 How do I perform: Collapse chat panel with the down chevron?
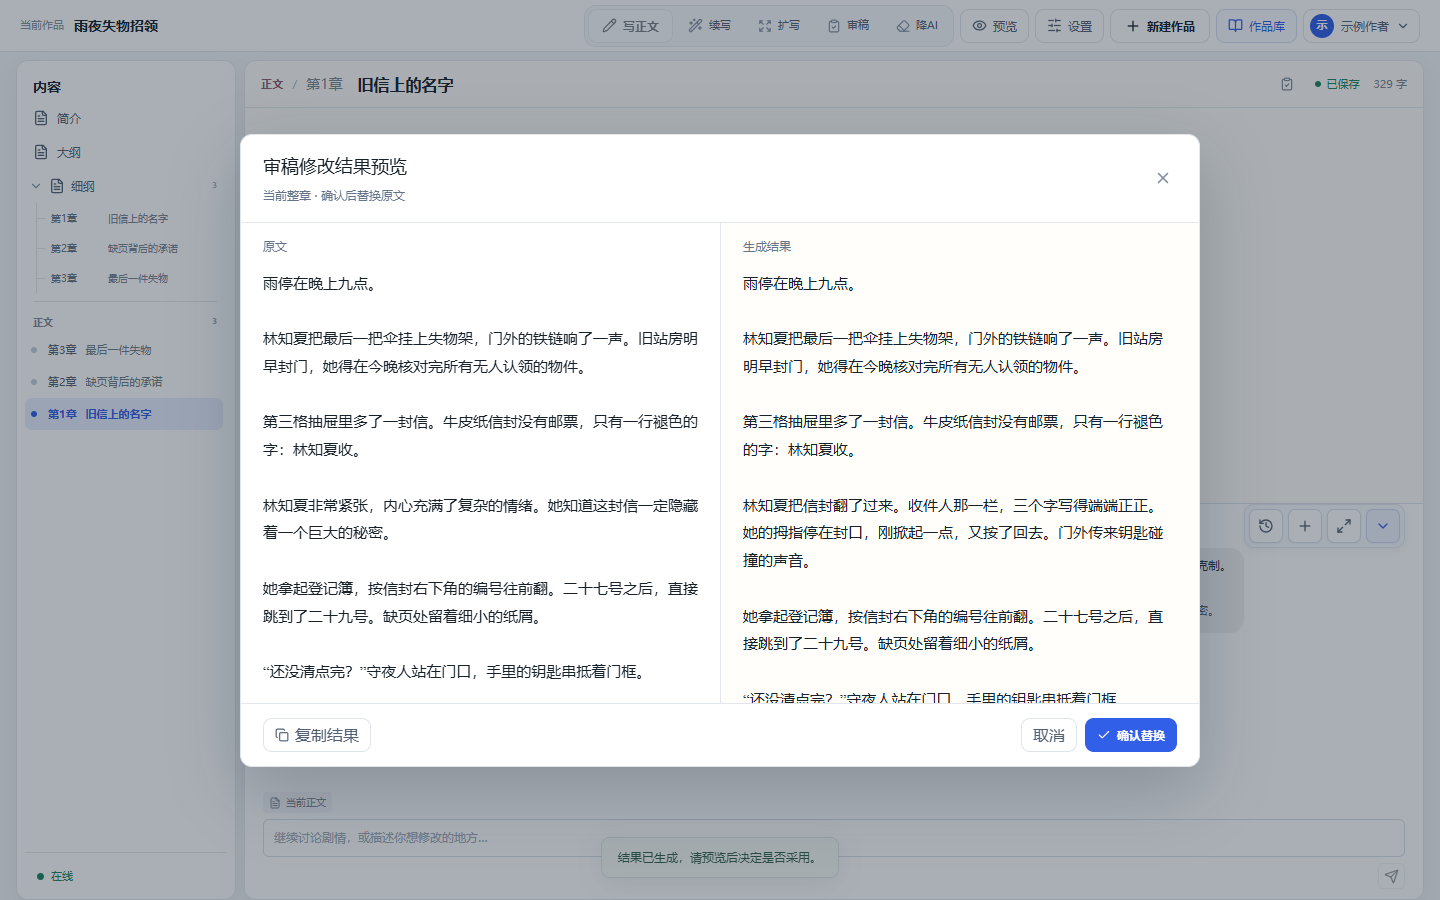click(1383, 526)
